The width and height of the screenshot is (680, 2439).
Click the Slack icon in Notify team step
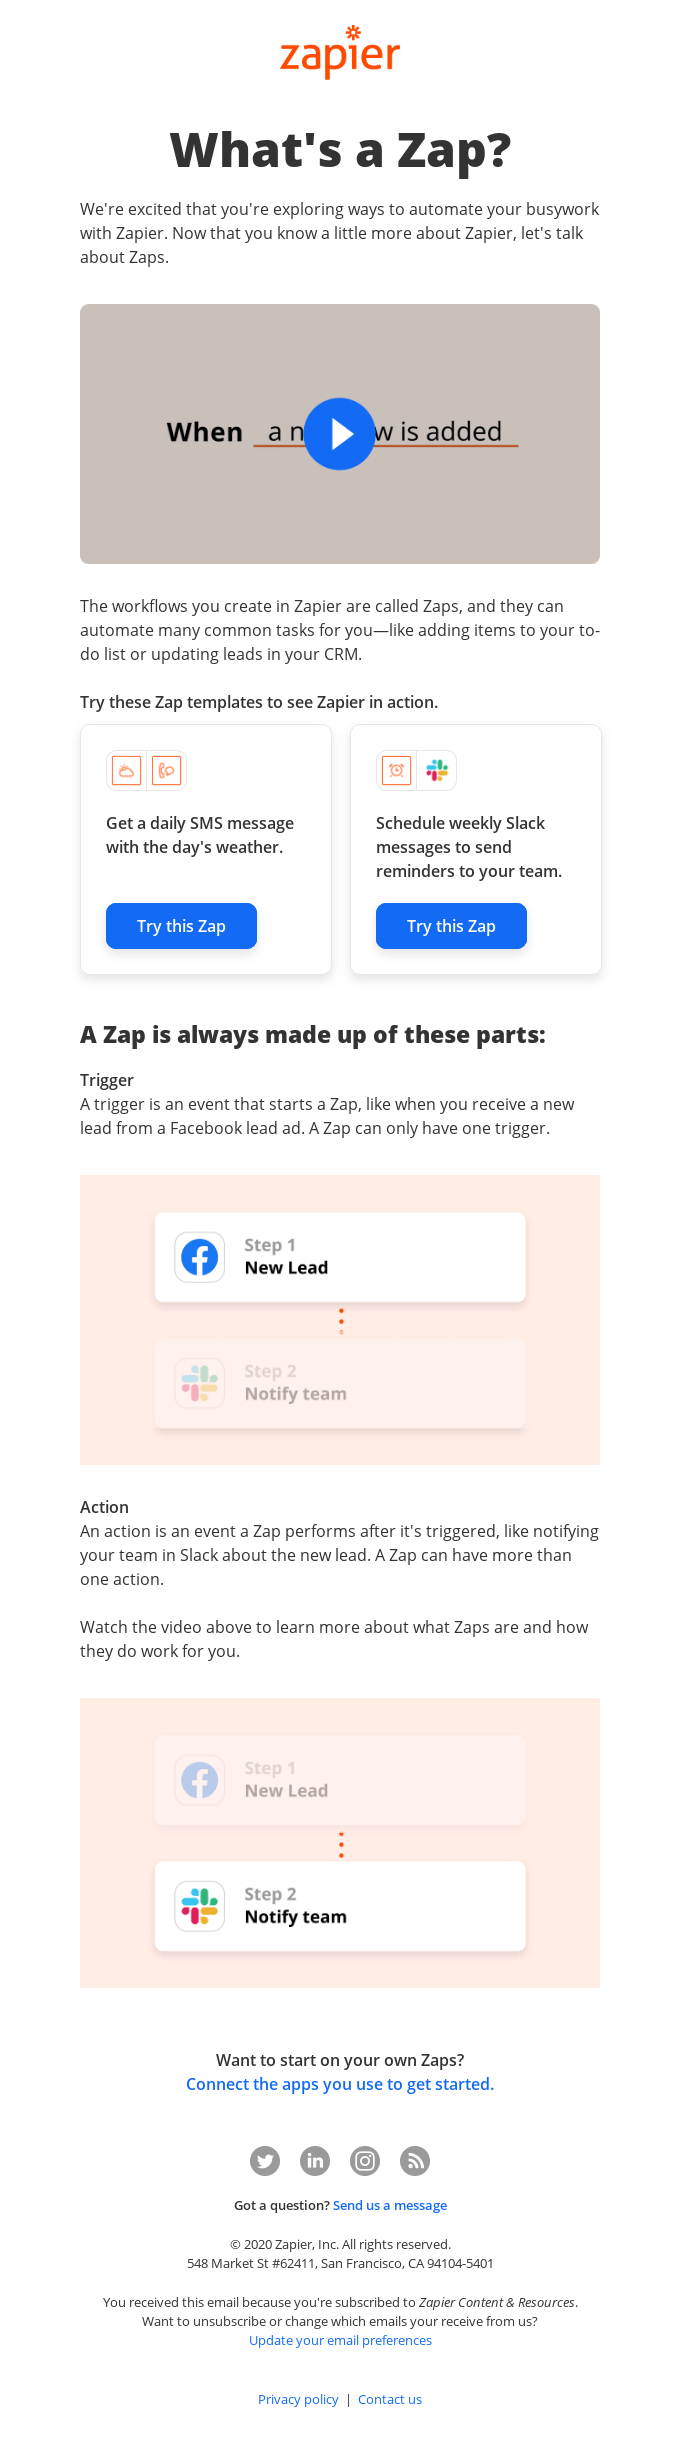[x=200, y=1906]
